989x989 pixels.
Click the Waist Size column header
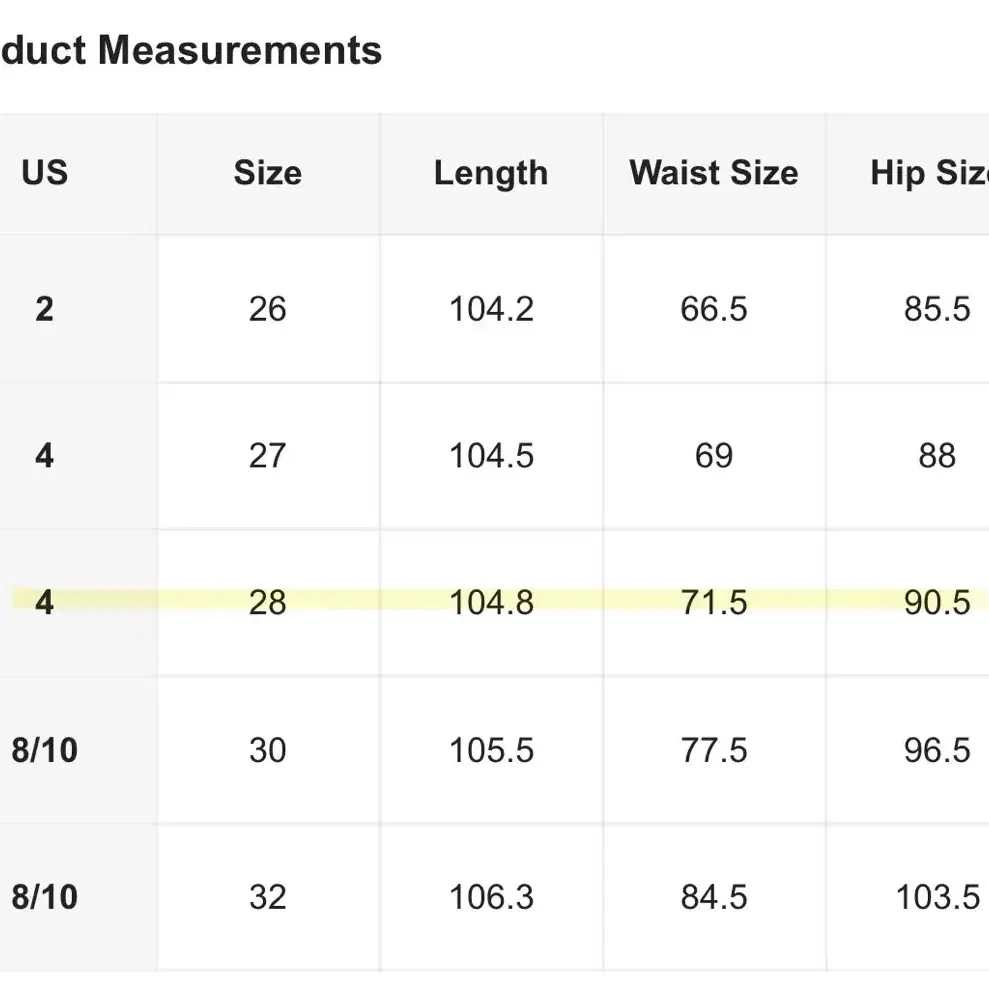click(714, 172)
